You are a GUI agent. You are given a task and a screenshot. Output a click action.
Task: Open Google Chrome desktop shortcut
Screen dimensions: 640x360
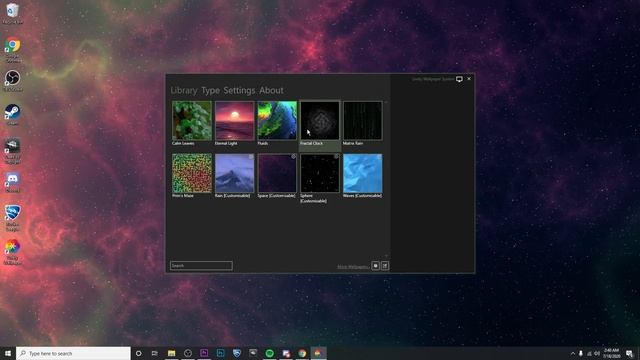pos(13,48)
